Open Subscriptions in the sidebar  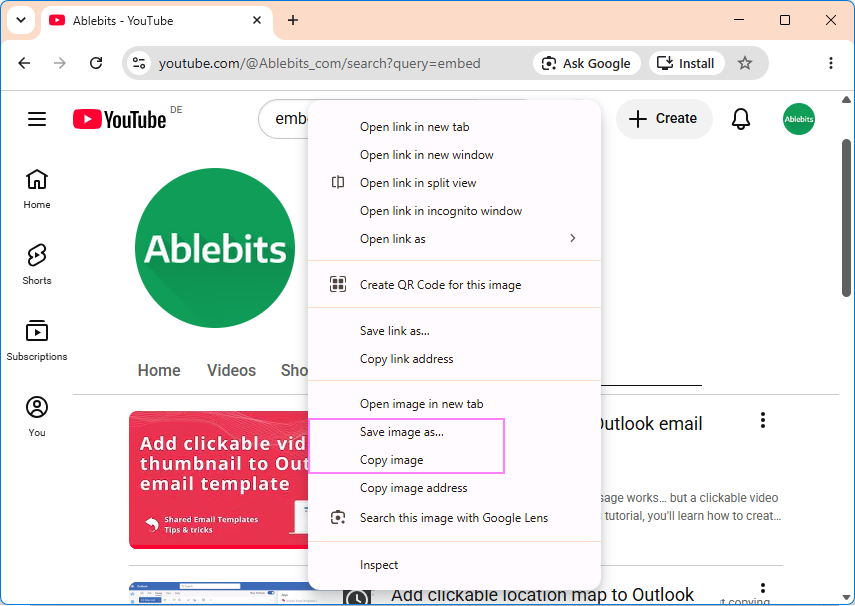tap(37, 340)
